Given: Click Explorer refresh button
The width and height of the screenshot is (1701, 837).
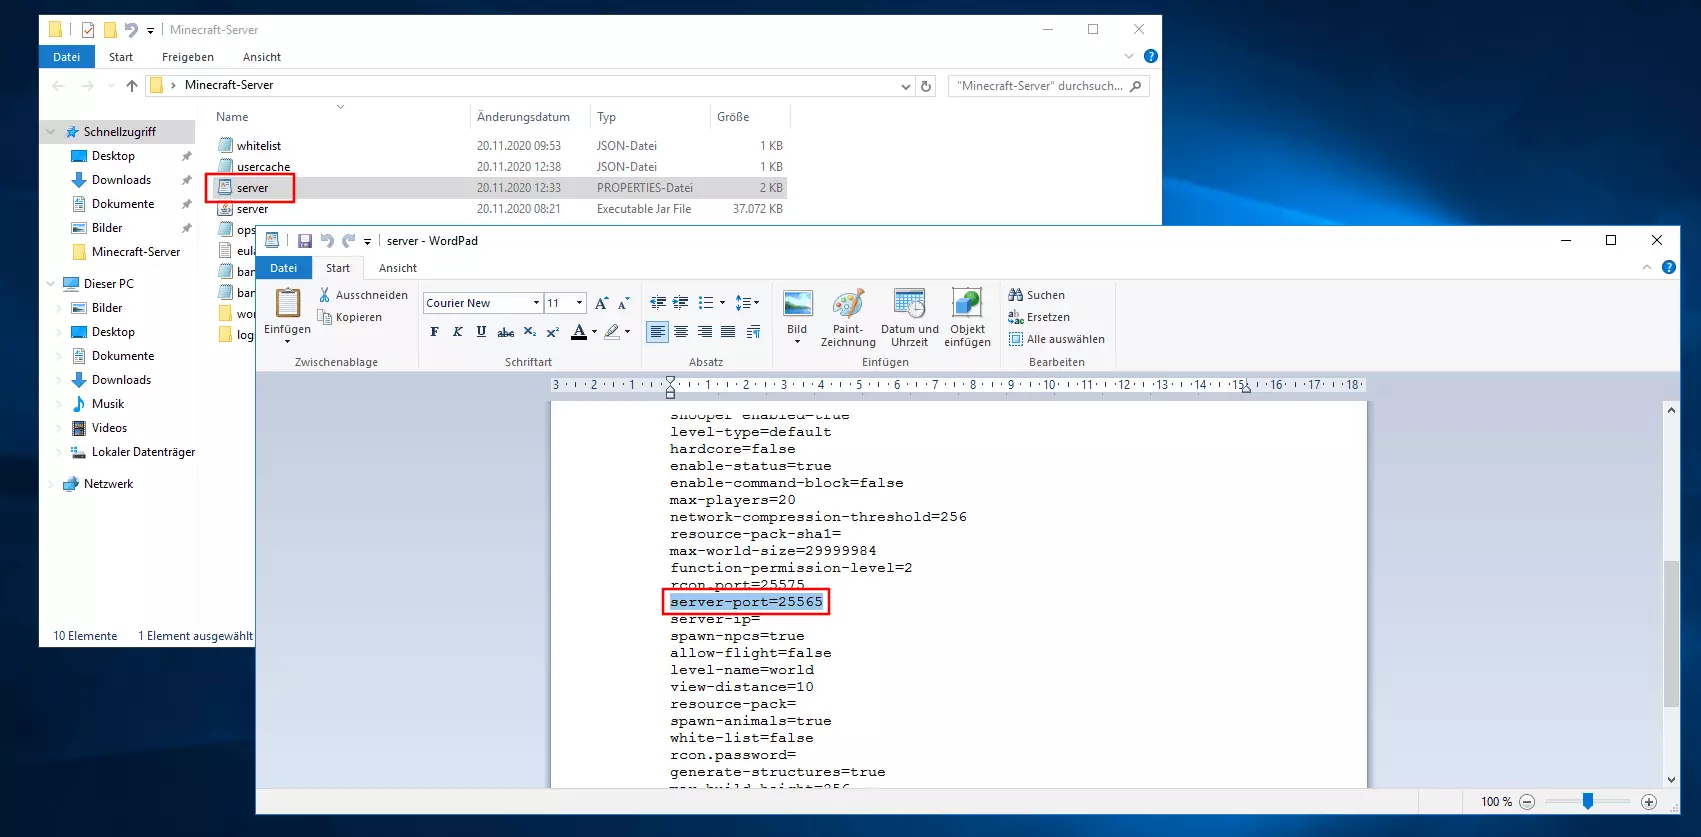Looking at the screenshot, I should pos(926,86).
